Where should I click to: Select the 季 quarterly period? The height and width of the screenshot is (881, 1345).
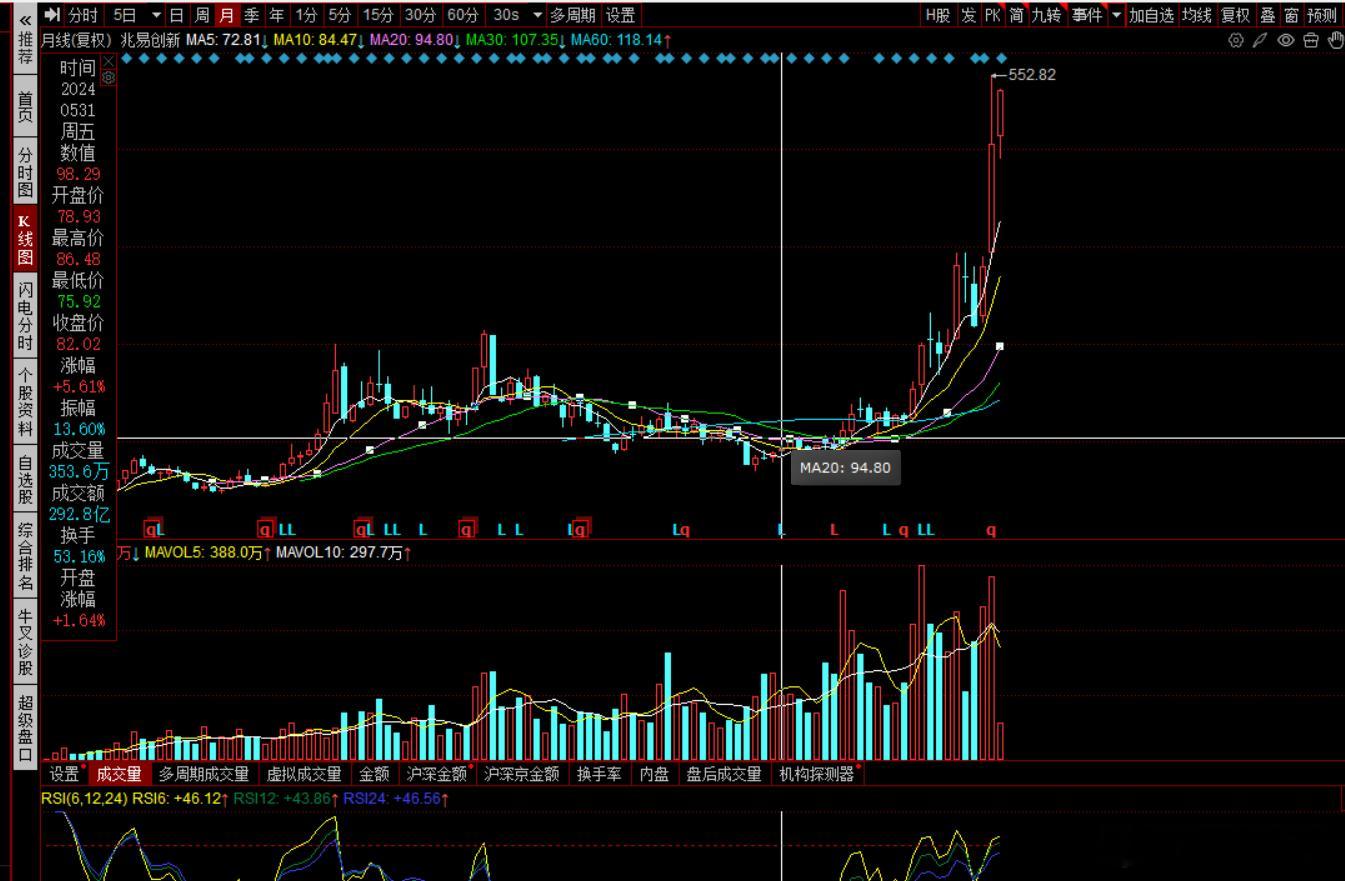(x=251, y=15)
